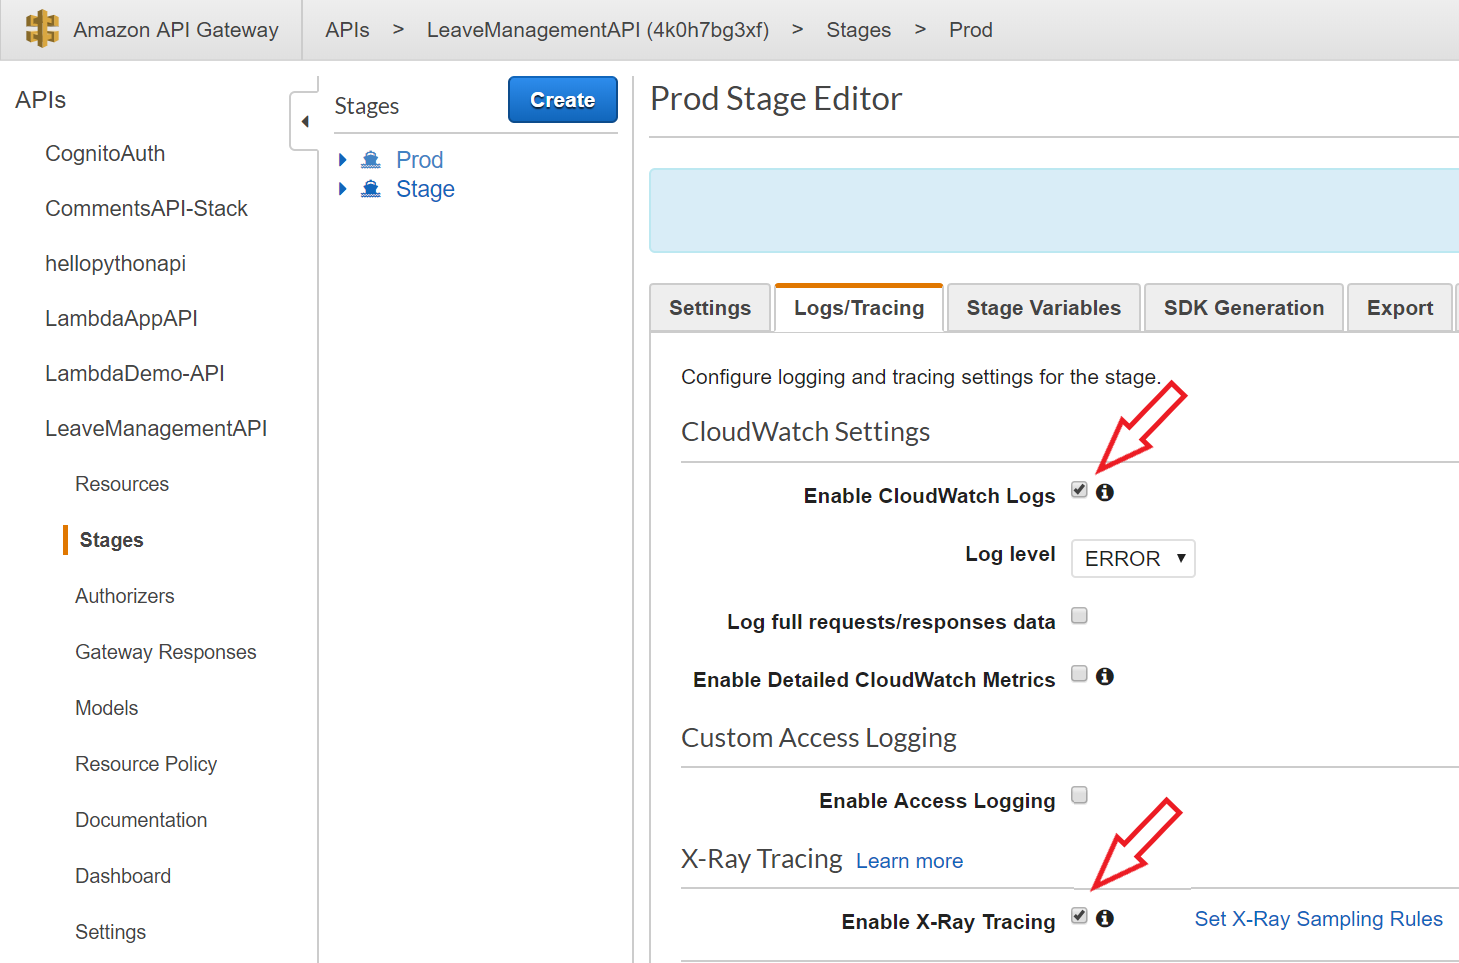Screen dimensions: 1459x963
Task: Click the Custom Access Logging heading
Action: pos(818,738)
